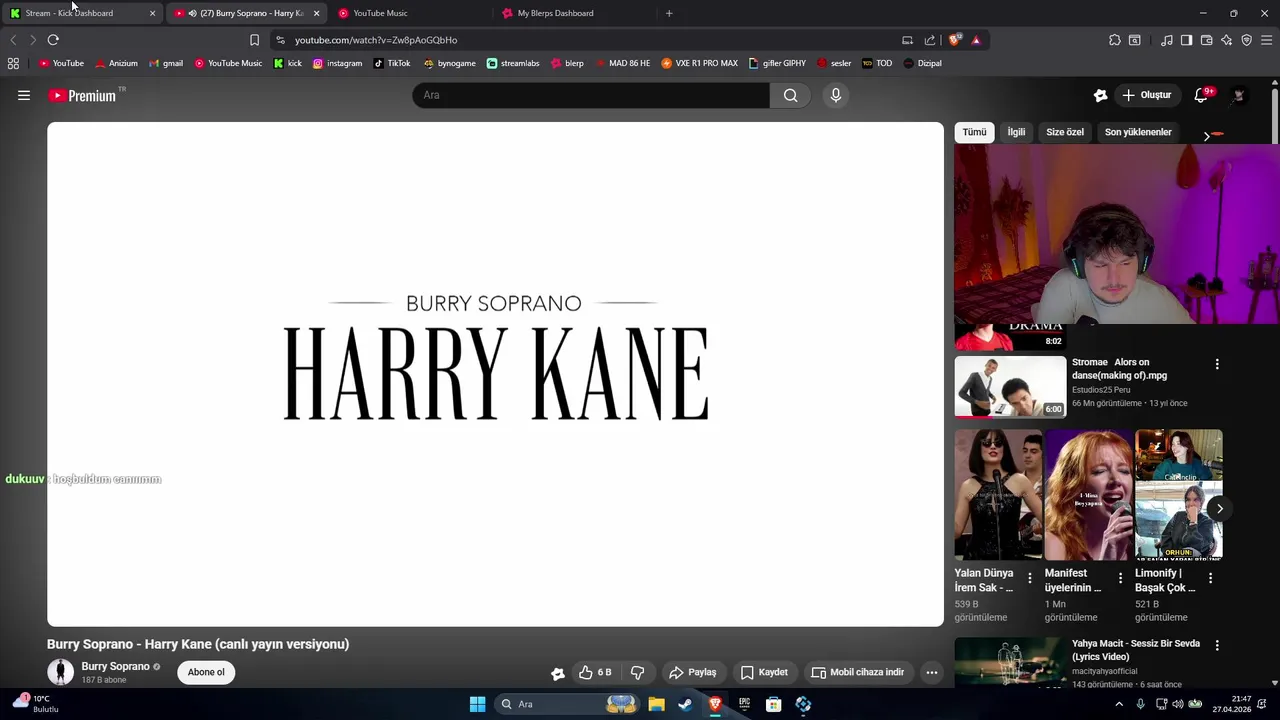
Task: Open Brave Shields lion icon
Action: (x=955, y=40)
